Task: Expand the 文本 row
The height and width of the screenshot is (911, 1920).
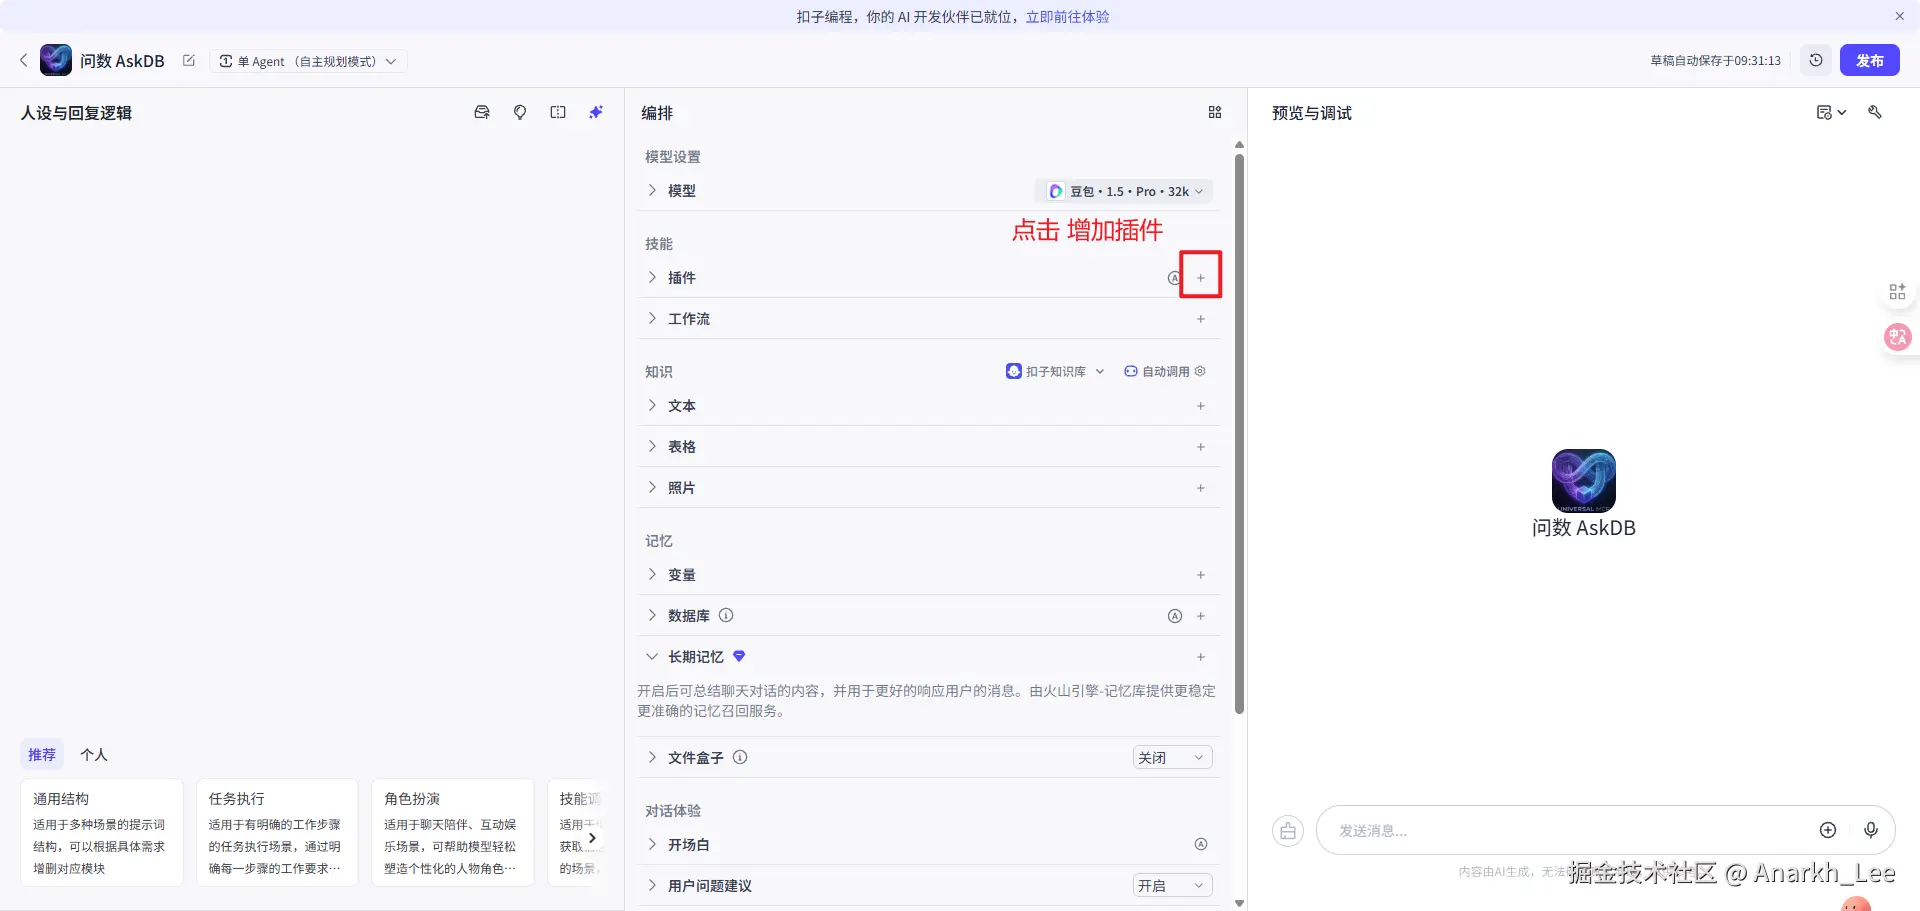Action: [x=652, y=405]
